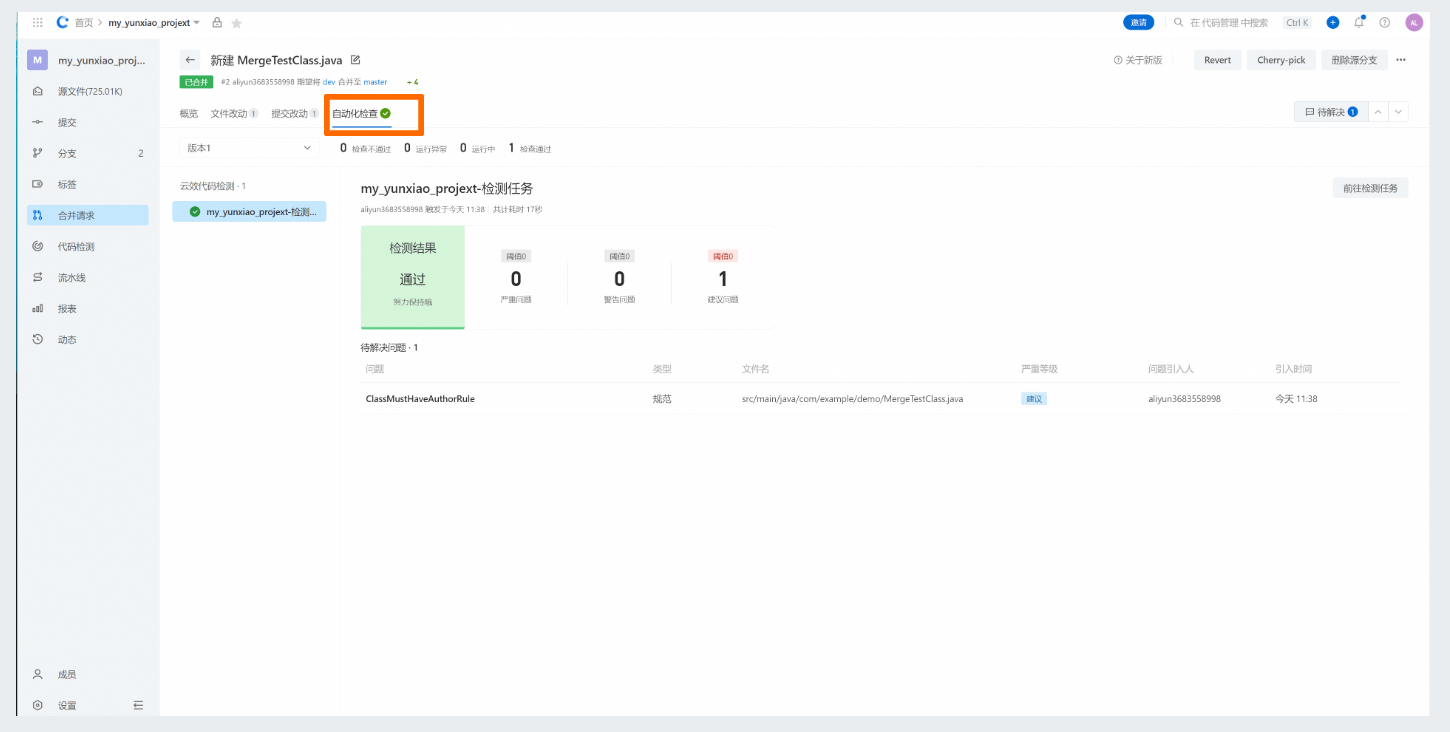Click the 前往检测任务 button
The width and height of the screenshot is (1450, 732).
point(1370,188)
